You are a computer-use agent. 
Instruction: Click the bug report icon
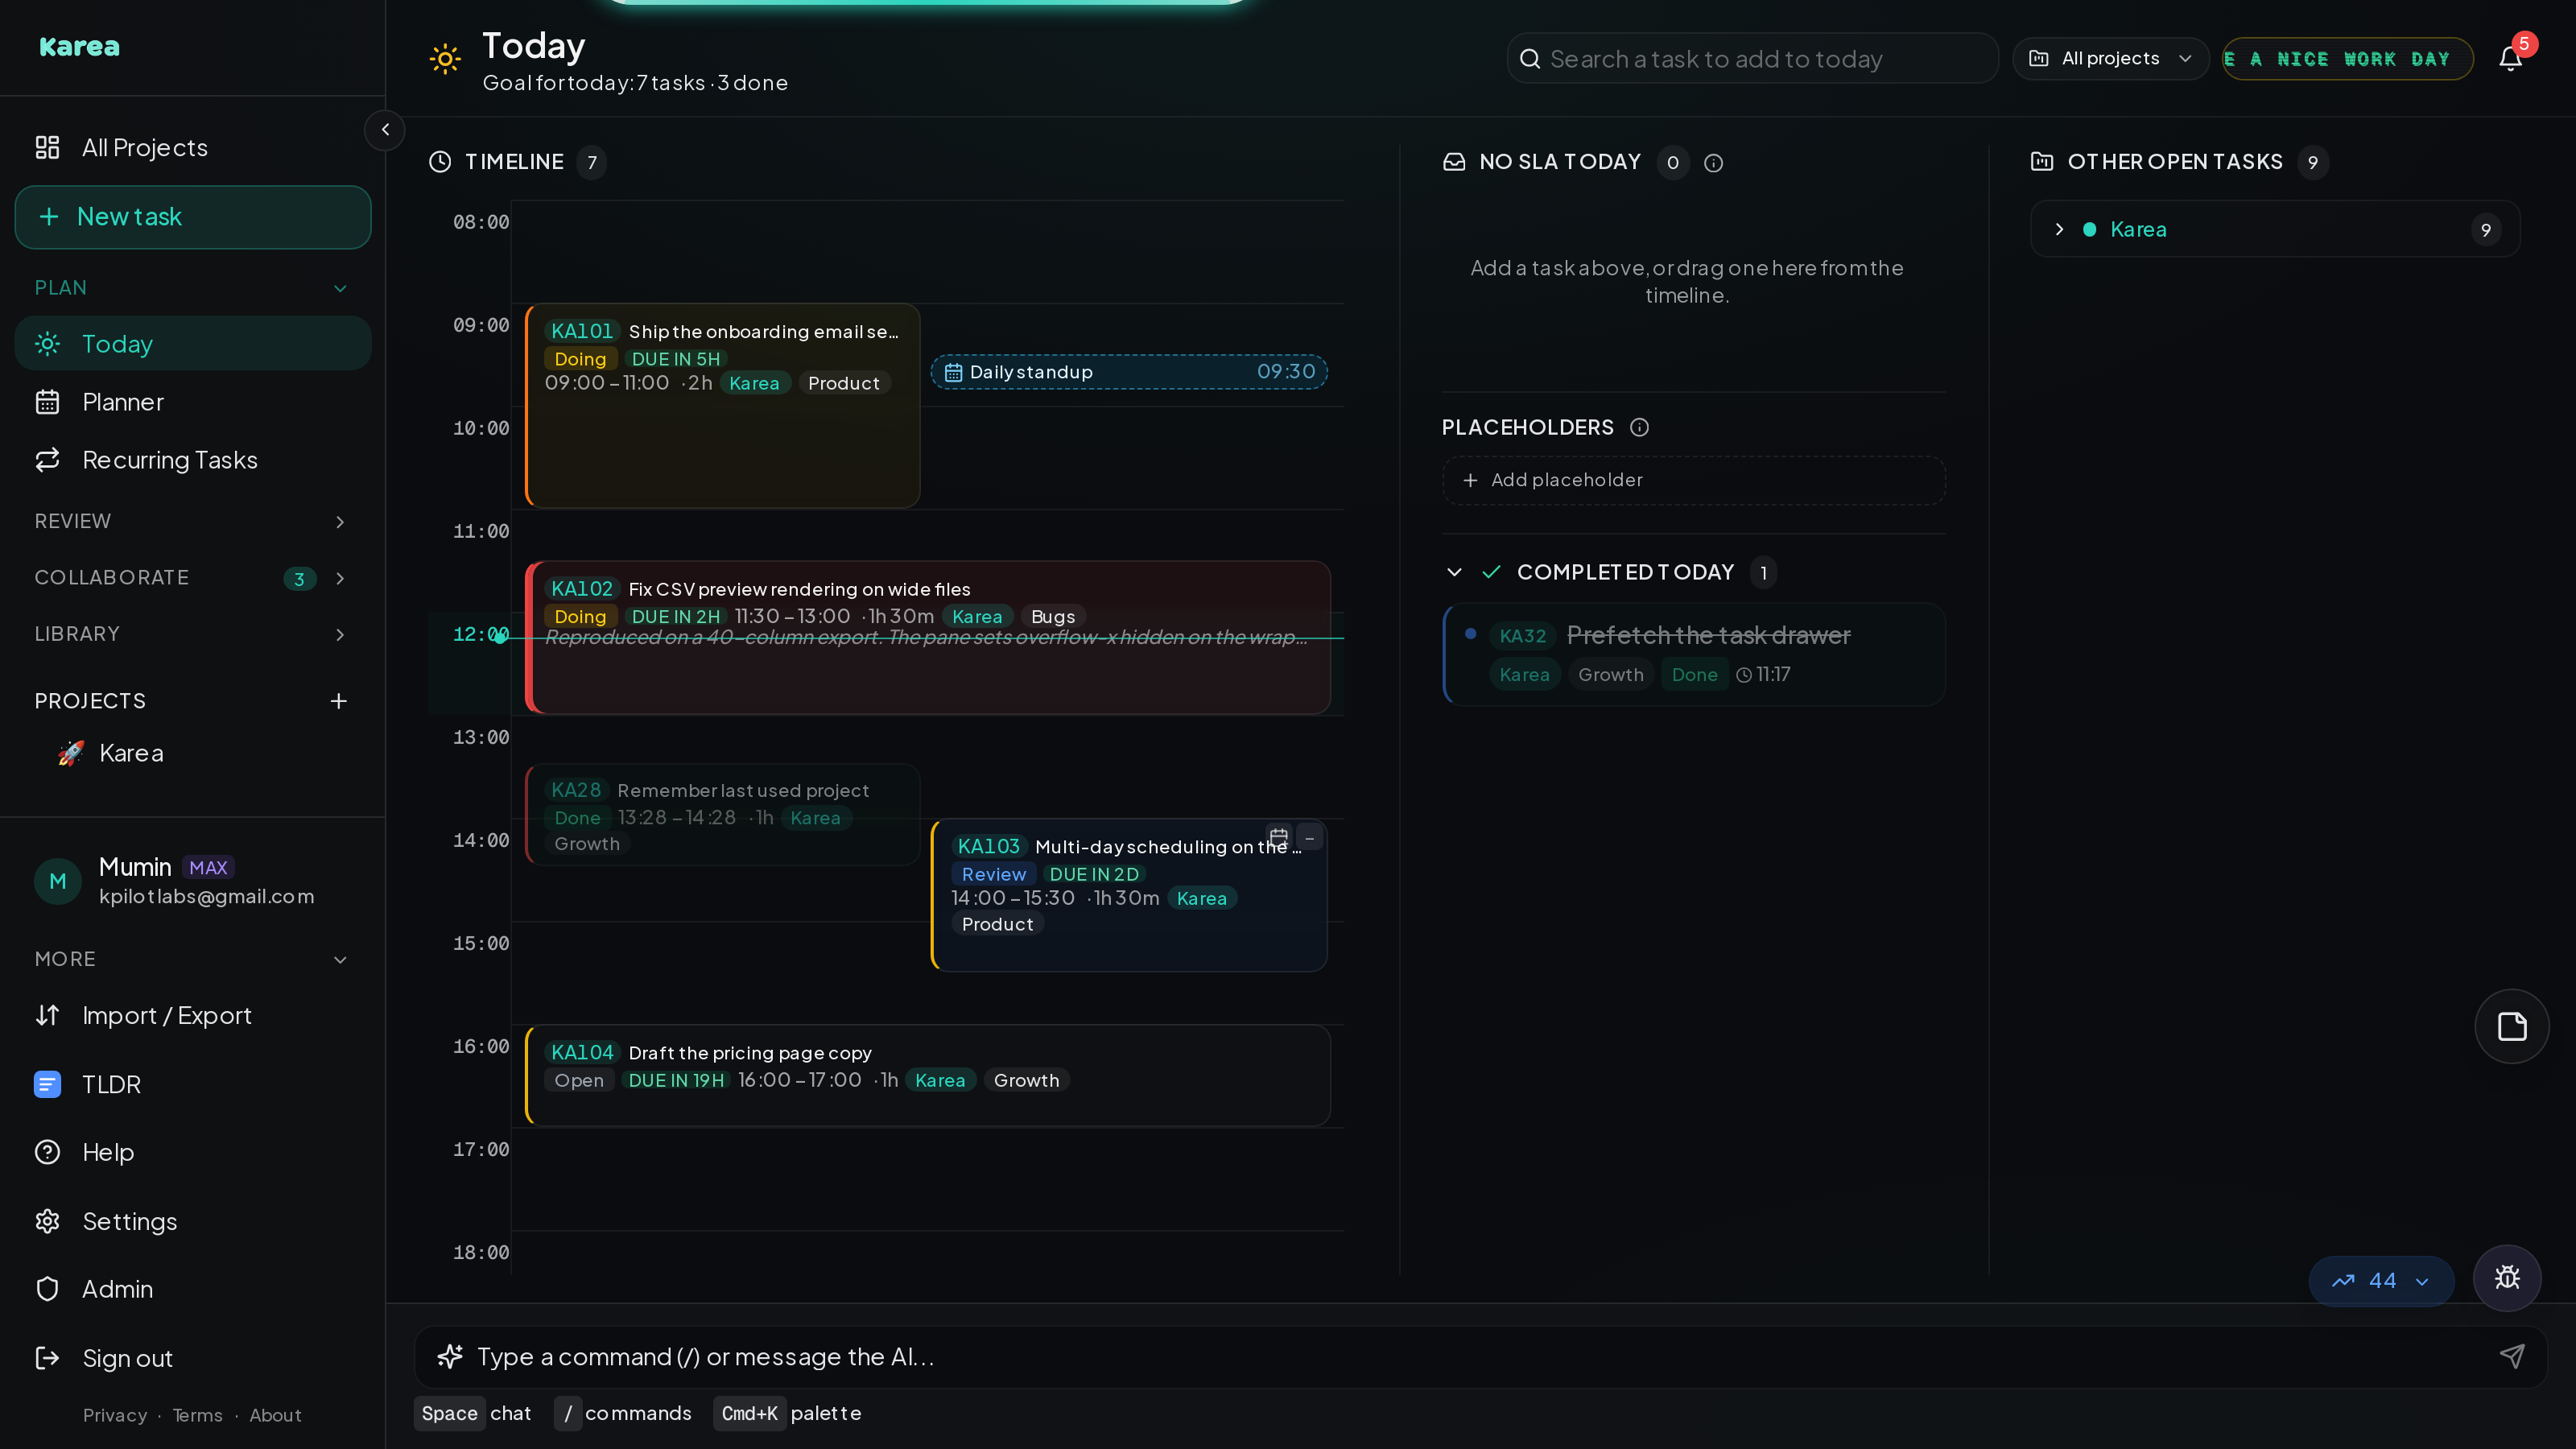coord(2507,1278)
